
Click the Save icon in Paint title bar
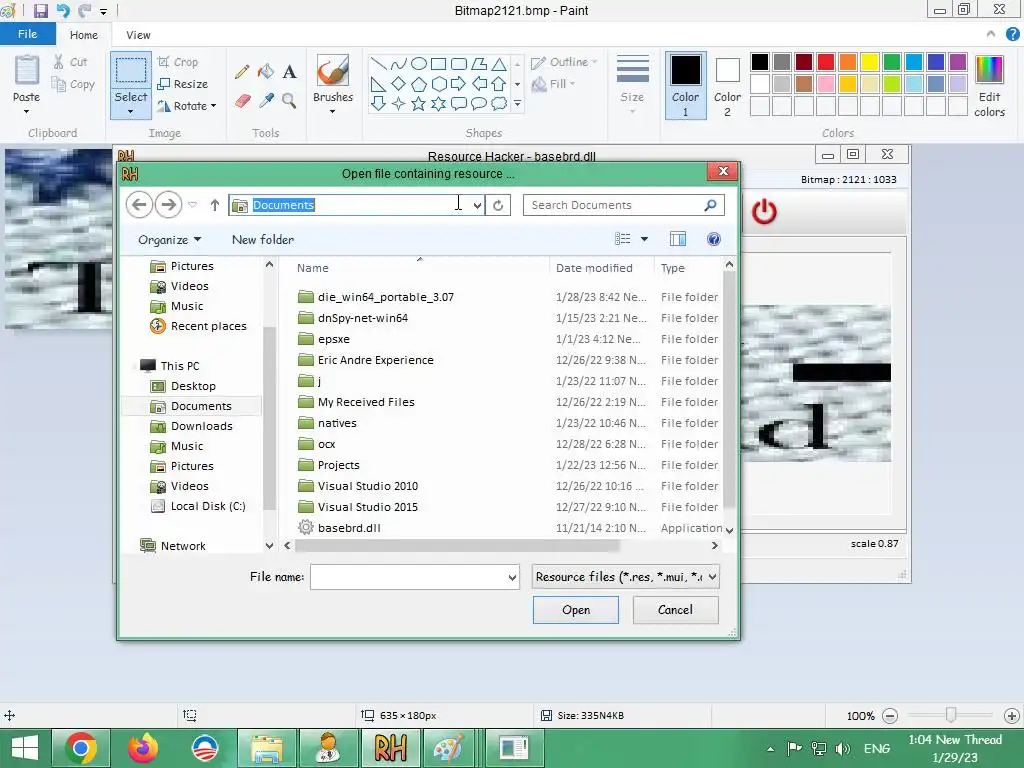pyautogui.click(x=40, y=10)
